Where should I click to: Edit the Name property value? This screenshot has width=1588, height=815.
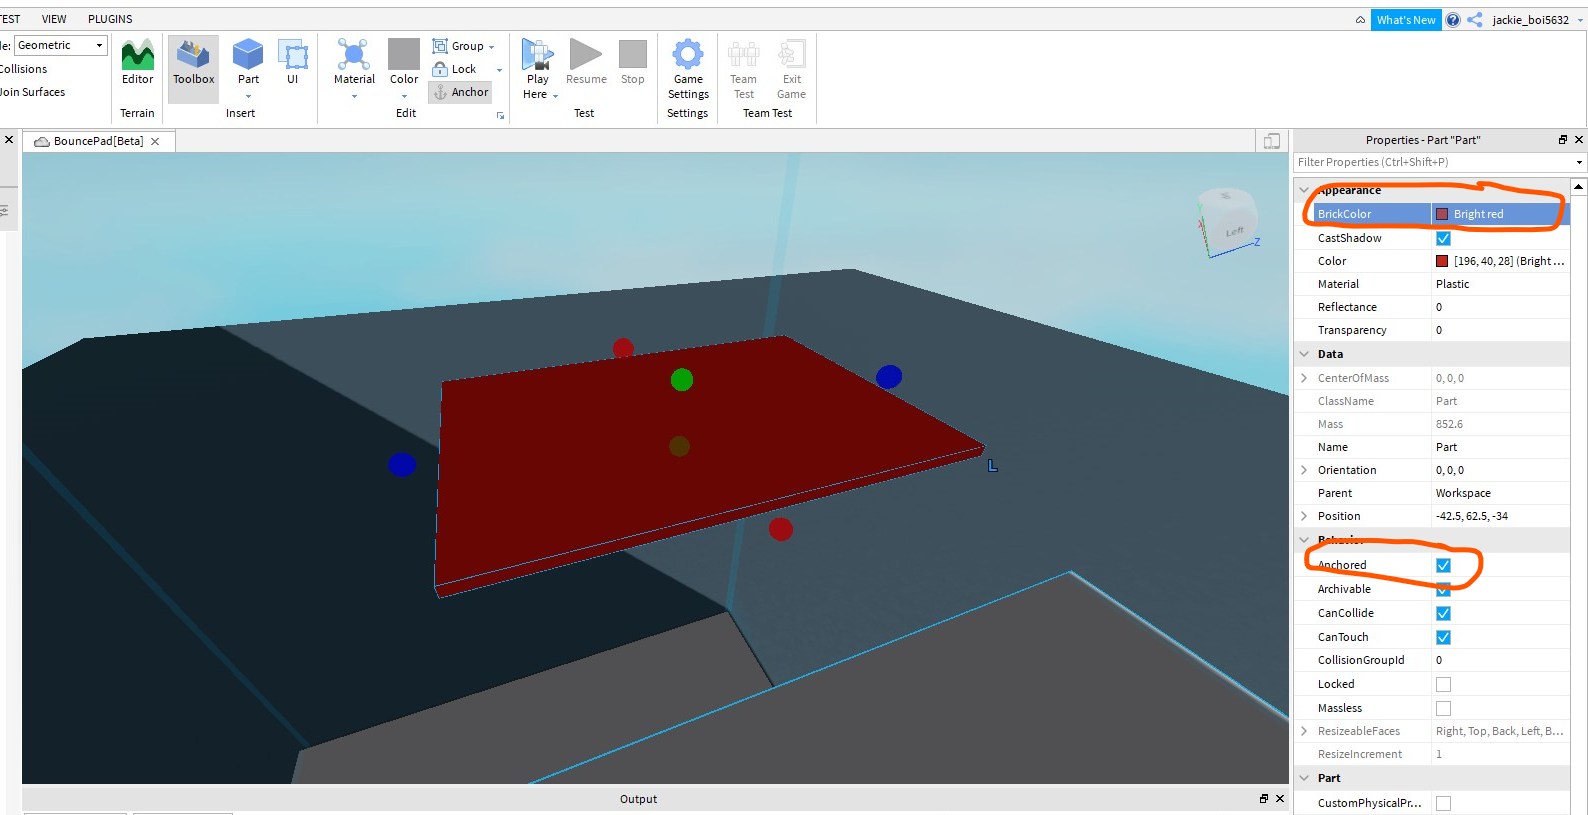tap(1500, 447)
